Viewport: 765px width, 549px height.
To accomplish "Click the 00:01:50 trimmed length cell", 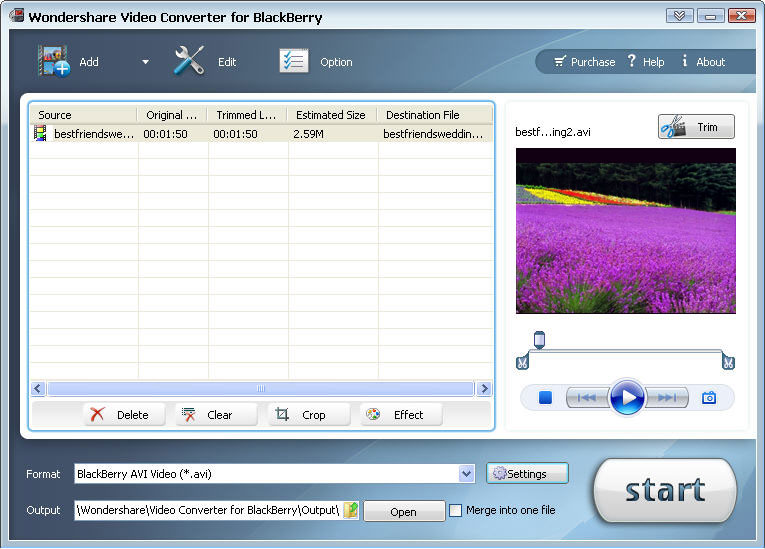I will (x=235, y=134).
